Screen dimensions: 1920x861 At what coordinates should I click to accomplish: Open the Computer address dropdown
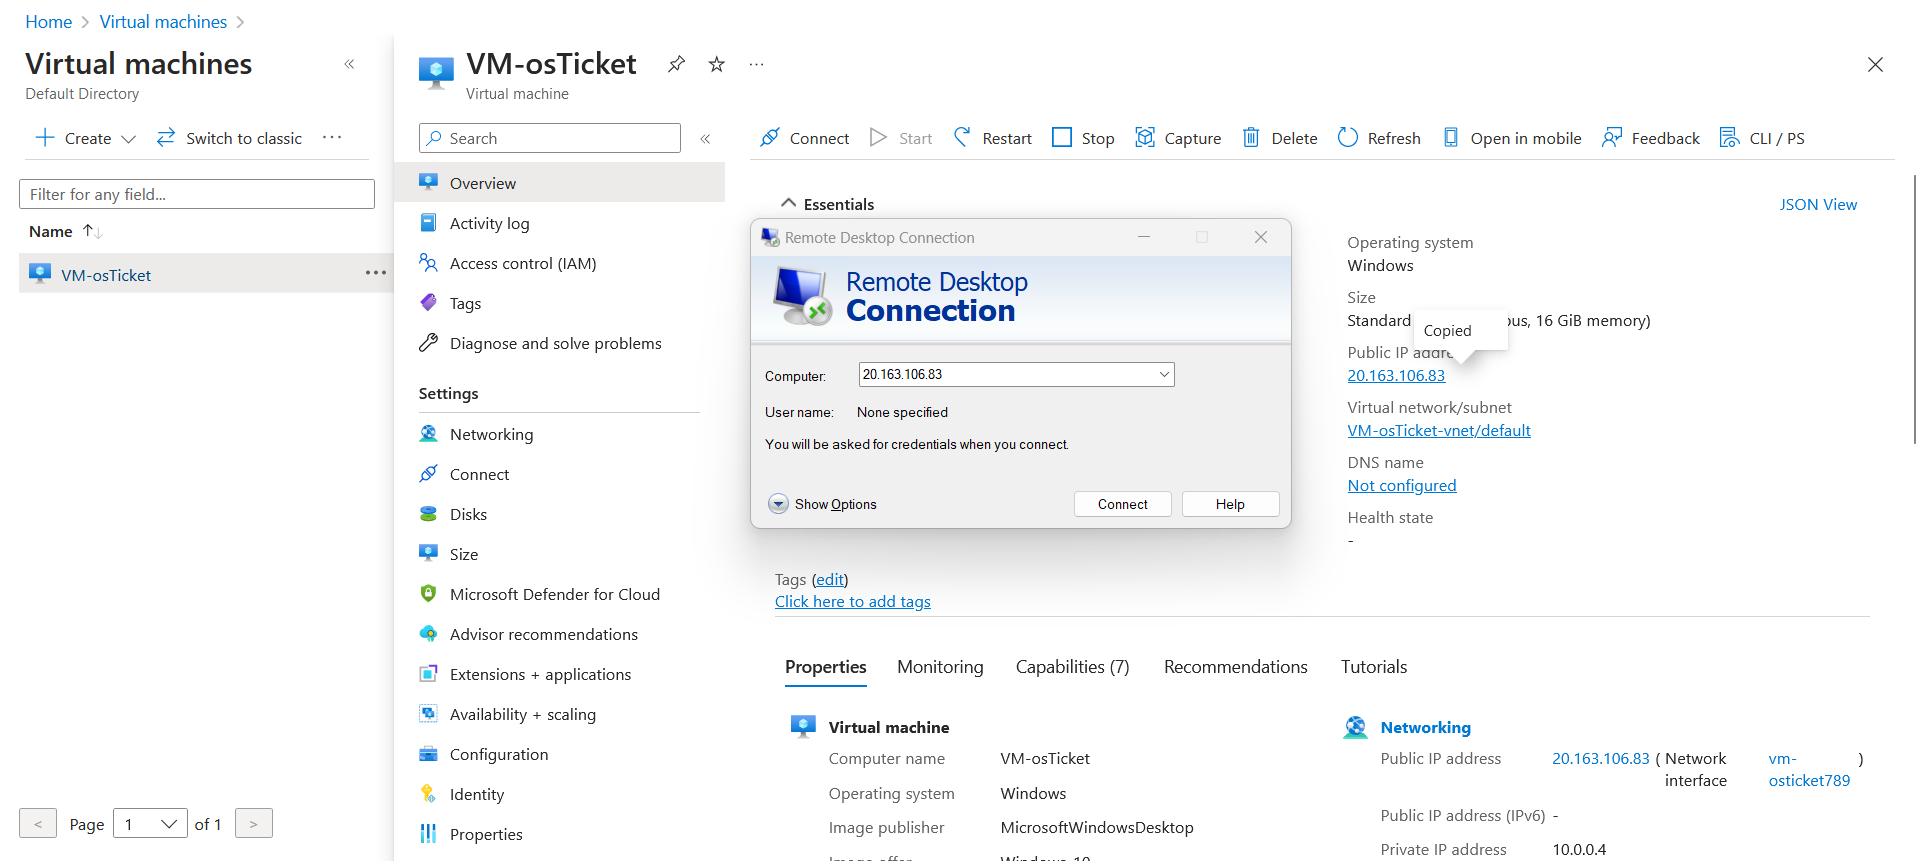(x=1164, y=375)
